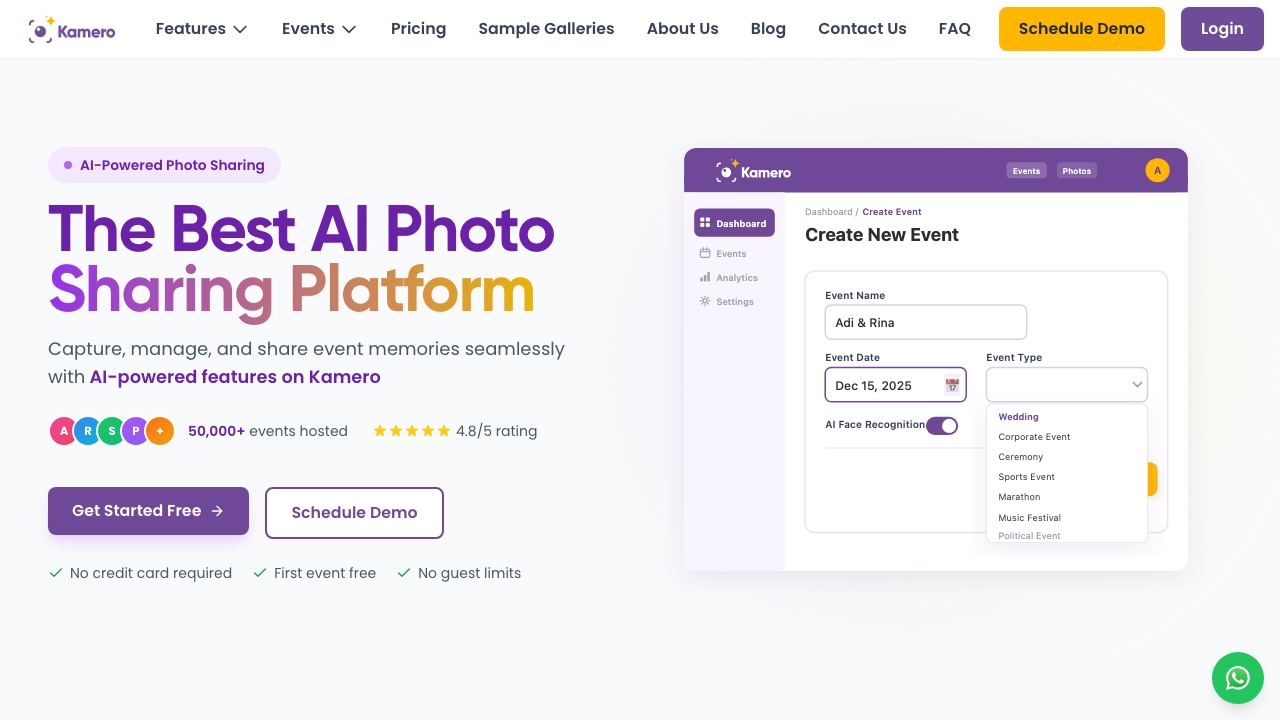Click the 'No guest limits' text
Viewport: 1280px width, 720px height.
469,573
